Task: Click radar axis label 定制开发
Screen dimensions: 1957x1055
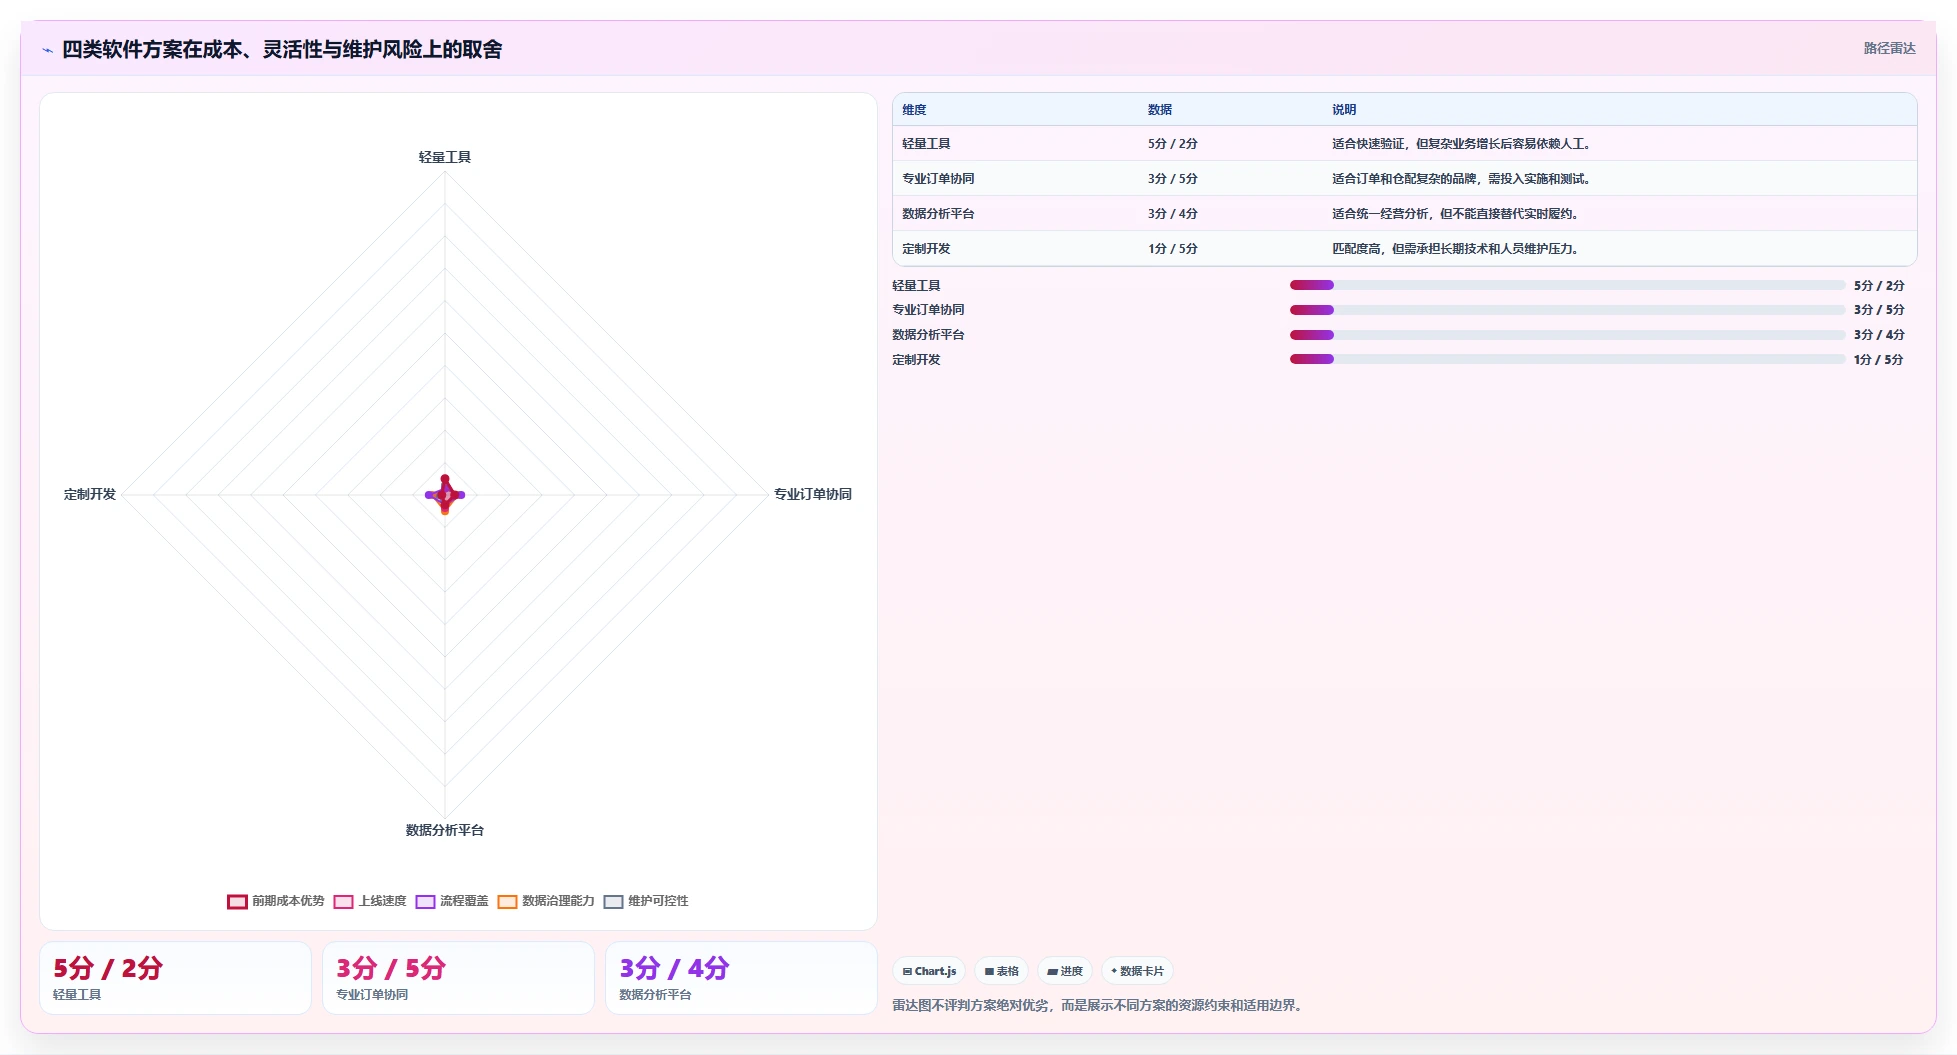Action: 90,494
